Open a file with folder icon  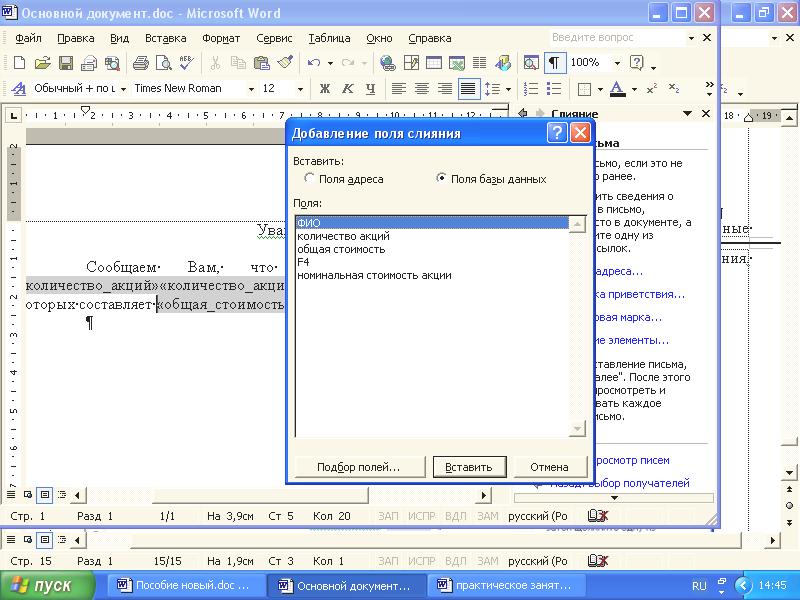pos(42,63)
